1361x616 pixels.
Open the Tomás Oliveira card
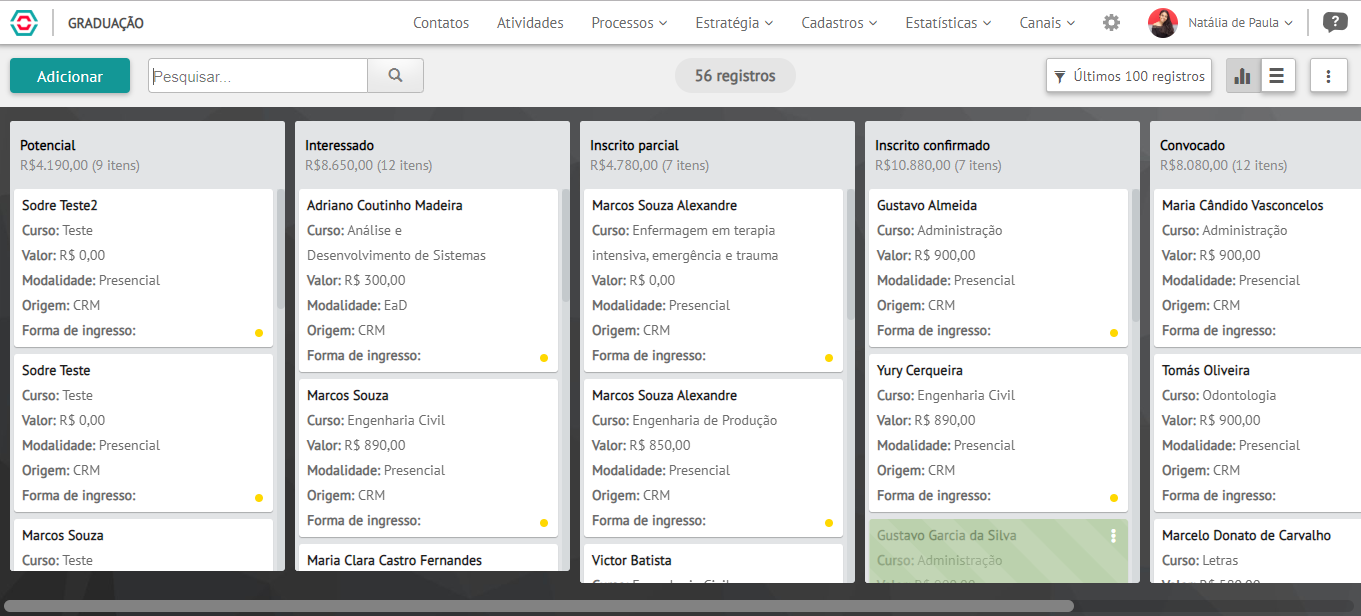click(x=1257, y=433)
